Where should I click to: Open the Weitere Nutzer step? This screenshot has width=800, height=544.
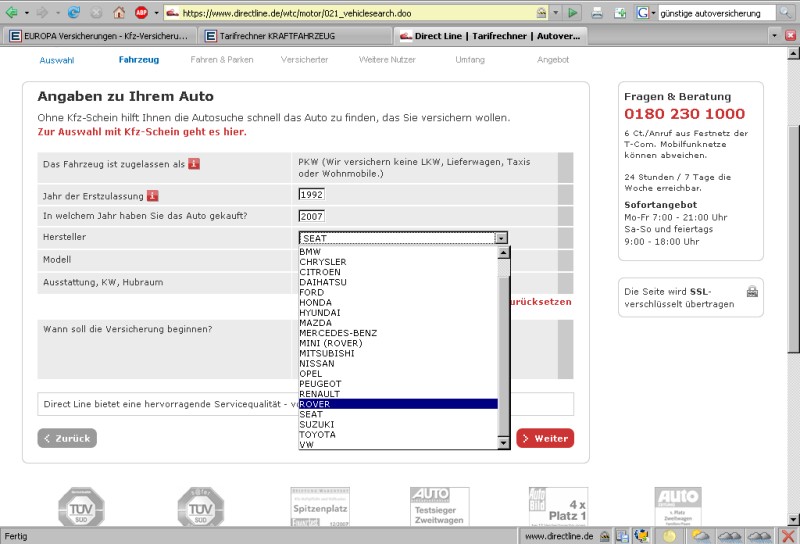[387, 60]
